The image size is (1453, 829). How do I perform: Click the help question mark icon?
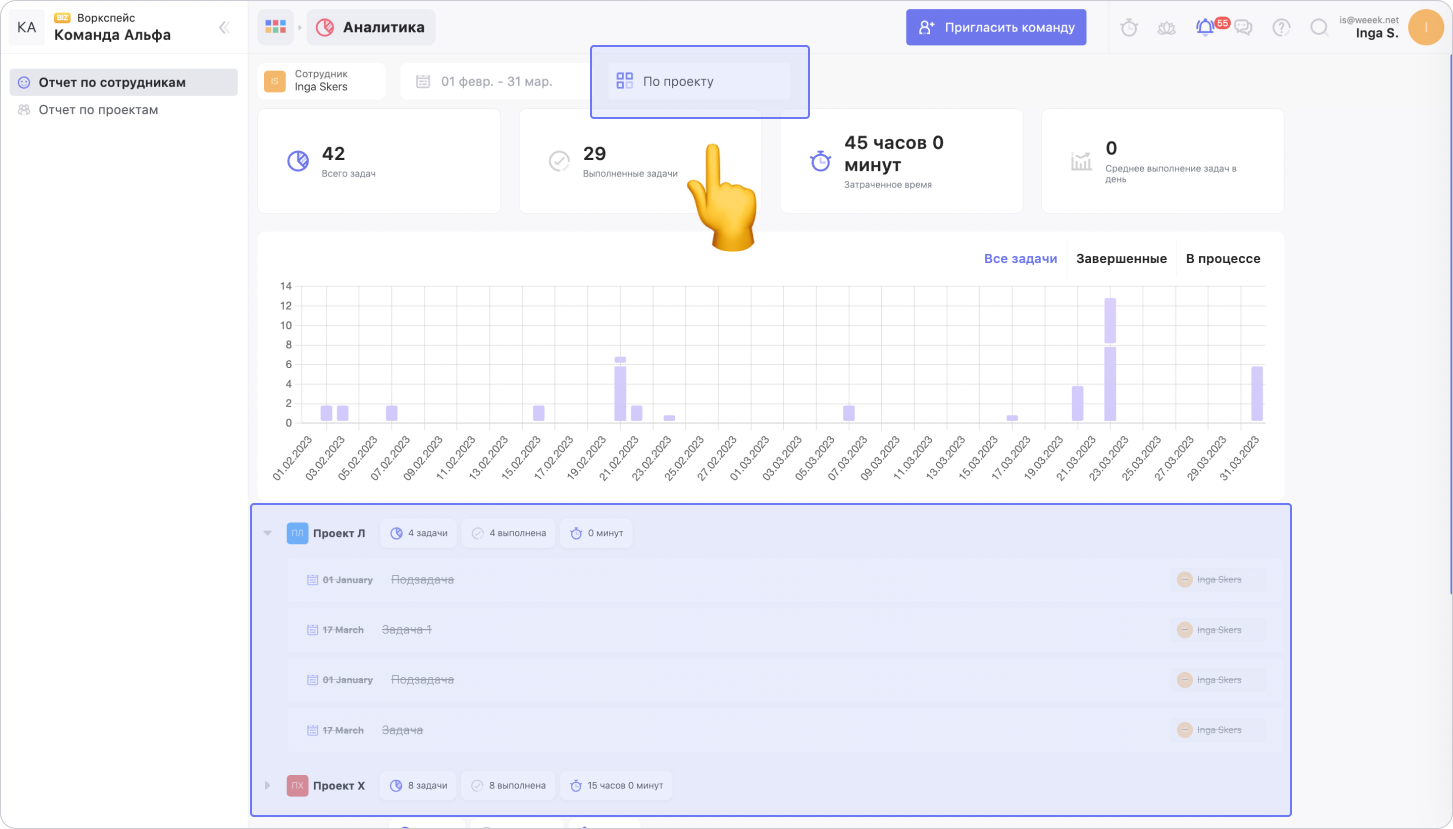(1281, 28)
